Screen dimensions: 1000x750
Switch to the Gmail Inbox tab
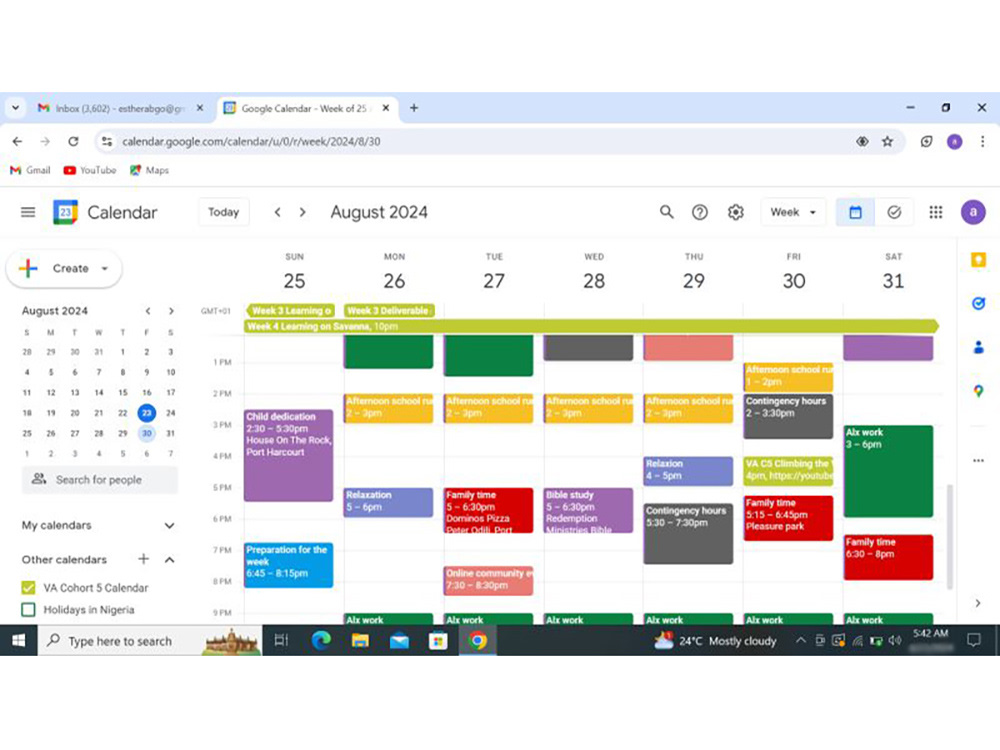point(120,108)
